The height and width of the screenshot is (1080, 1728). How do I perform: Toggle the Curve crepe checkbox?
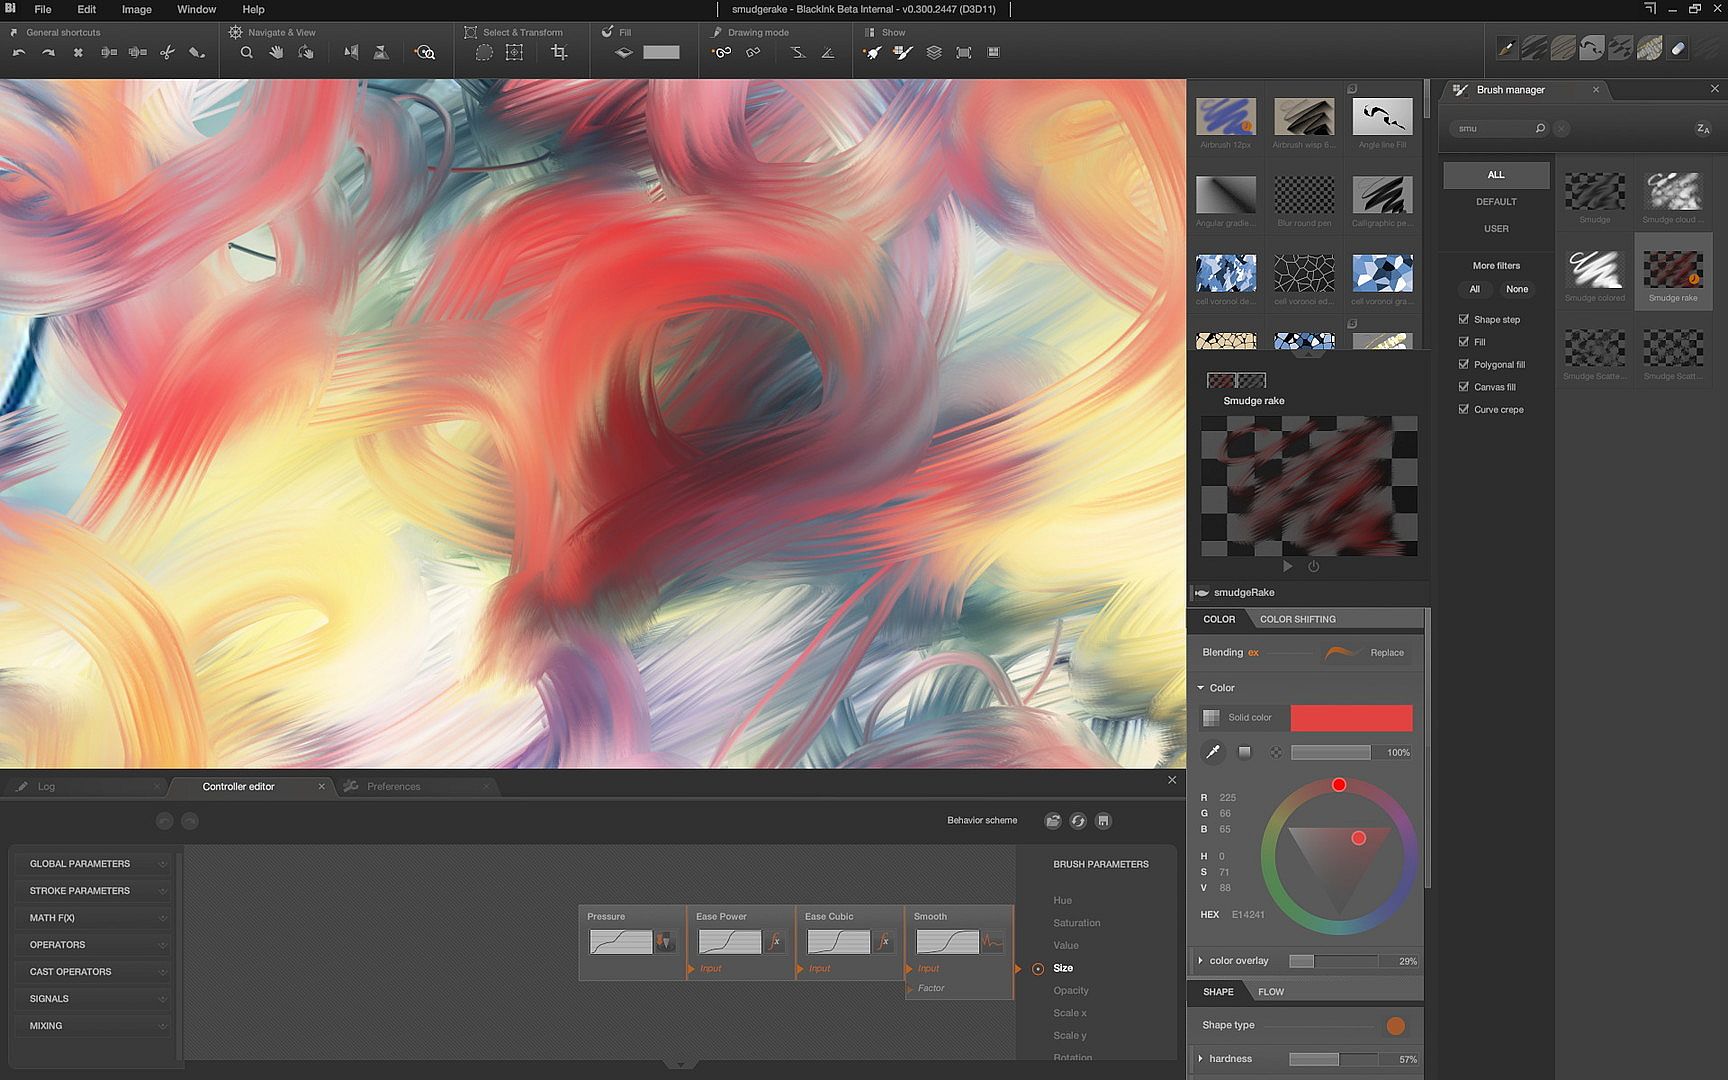click(x=1464, y=409)
